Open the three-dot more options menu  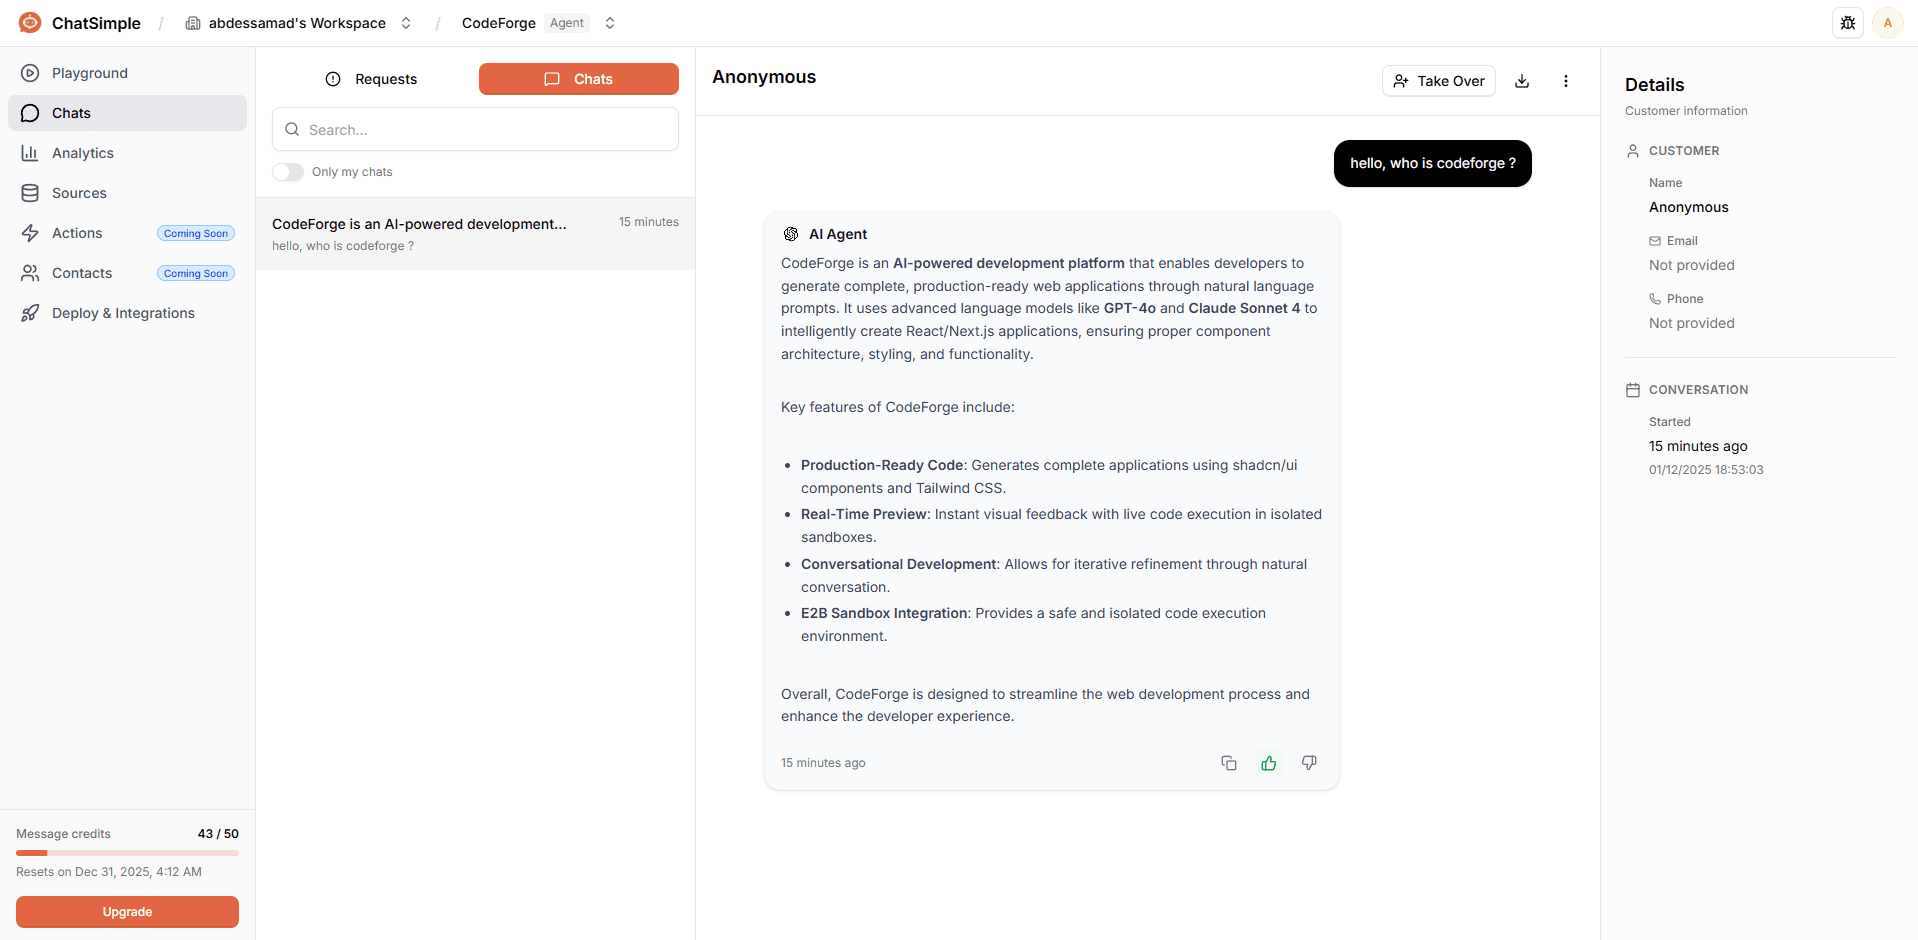click(1566, 81)
